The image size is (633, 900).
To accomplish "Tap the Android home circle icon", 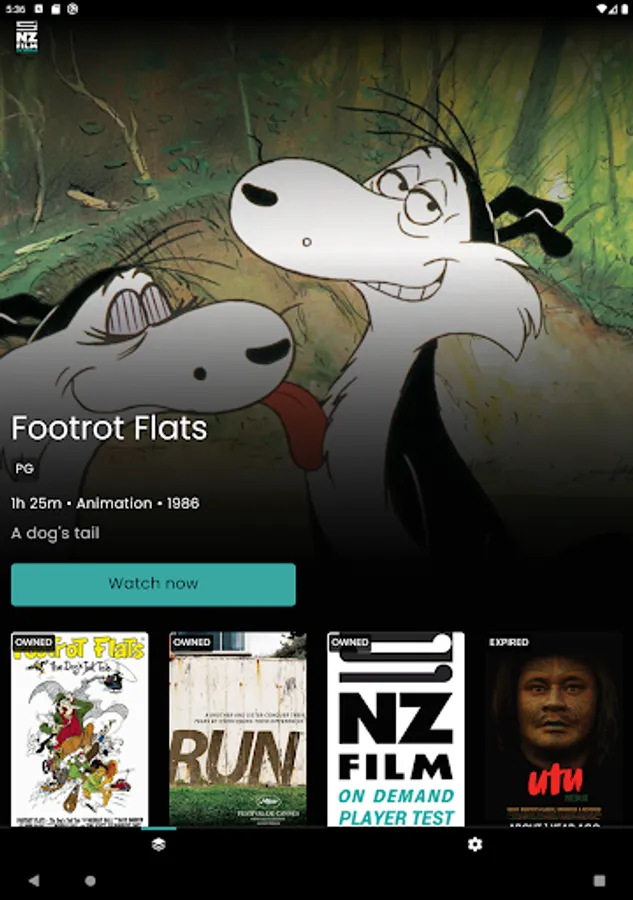I will point(90,880).
